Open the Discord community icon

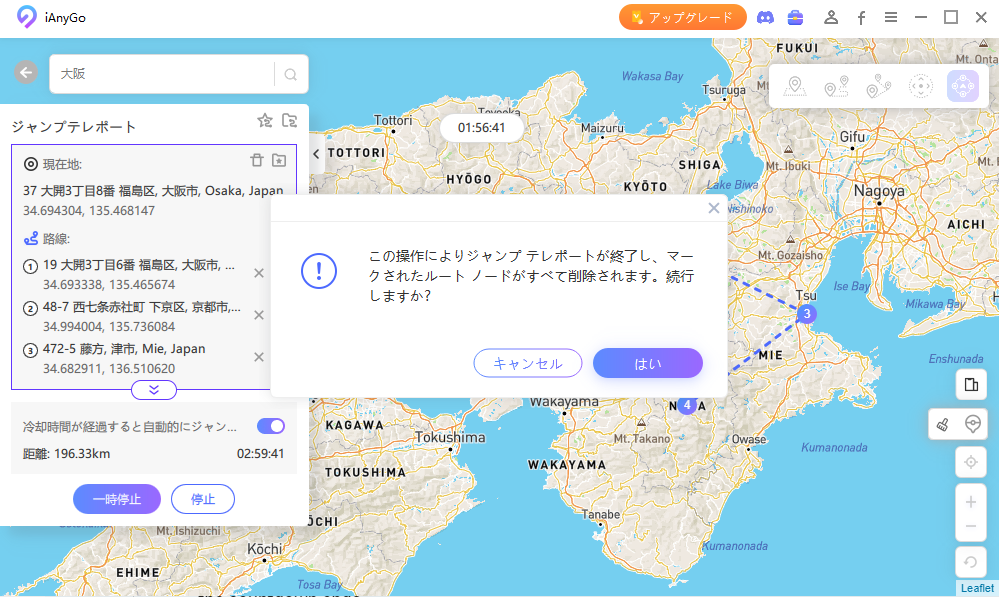(x=765, y=17)
